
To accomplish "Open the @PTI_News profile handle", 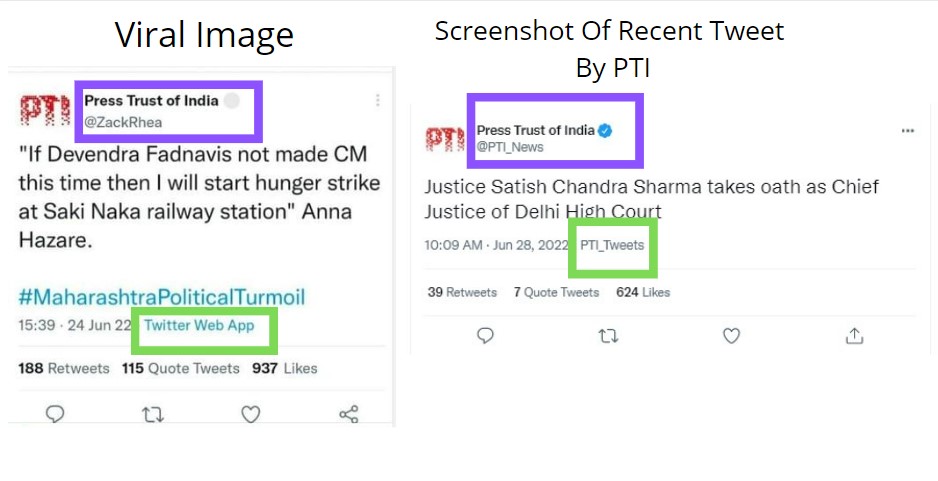I will [510, 147].
